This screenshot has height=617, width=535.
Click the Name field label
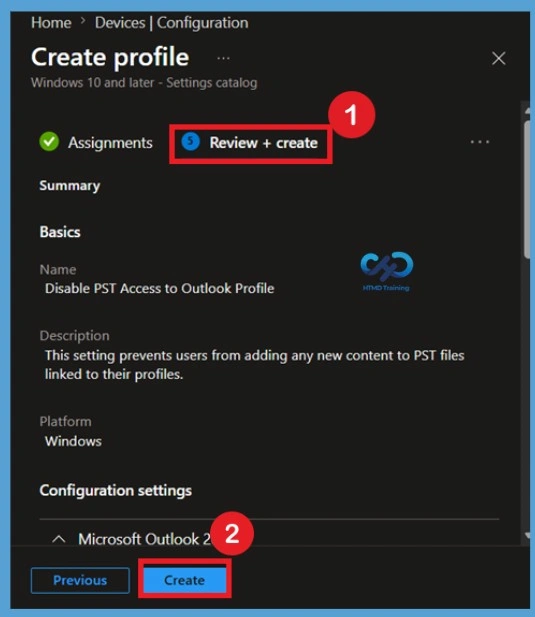[x=58, y=270]
